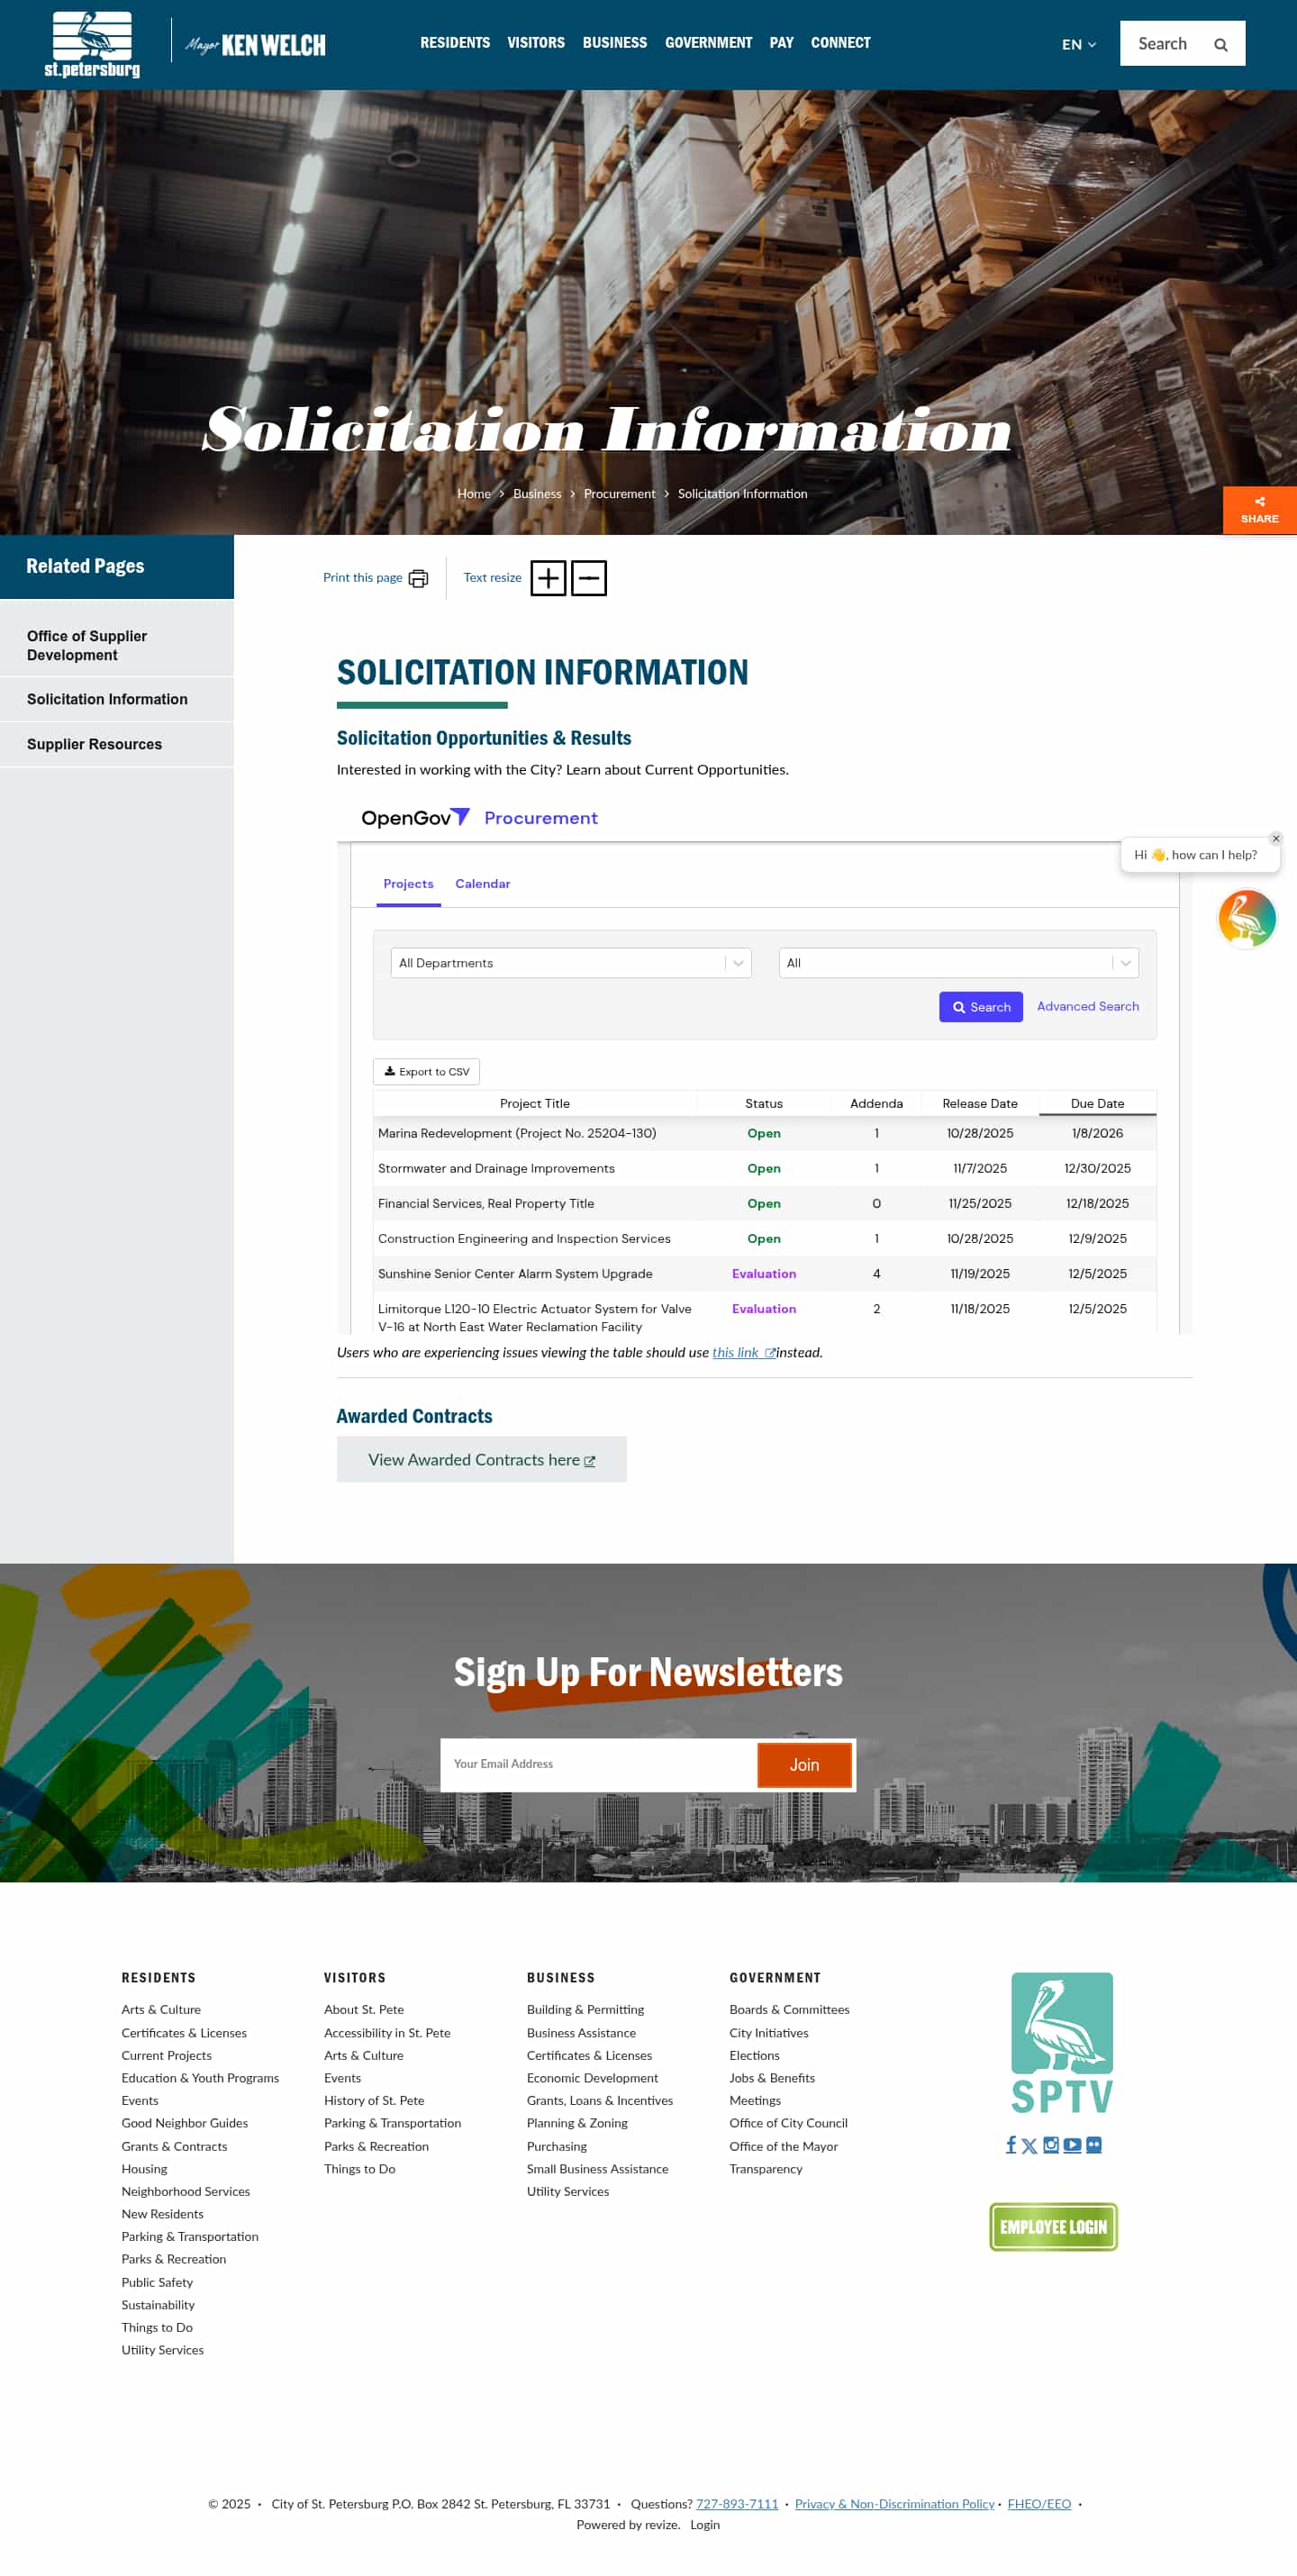
Task: Sort the table by the Due Date column
Action: (1097, 1104)
